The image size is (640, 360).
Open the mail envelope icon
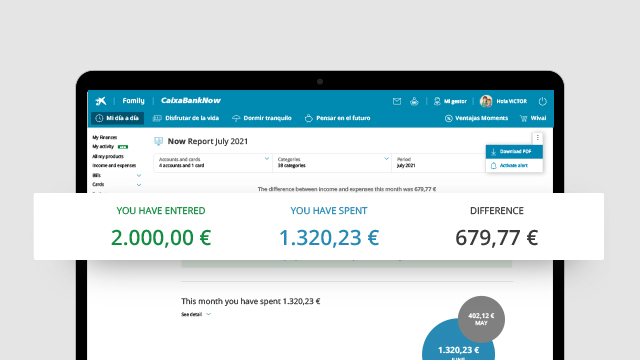pyautogui.click(x=397, y=101)
